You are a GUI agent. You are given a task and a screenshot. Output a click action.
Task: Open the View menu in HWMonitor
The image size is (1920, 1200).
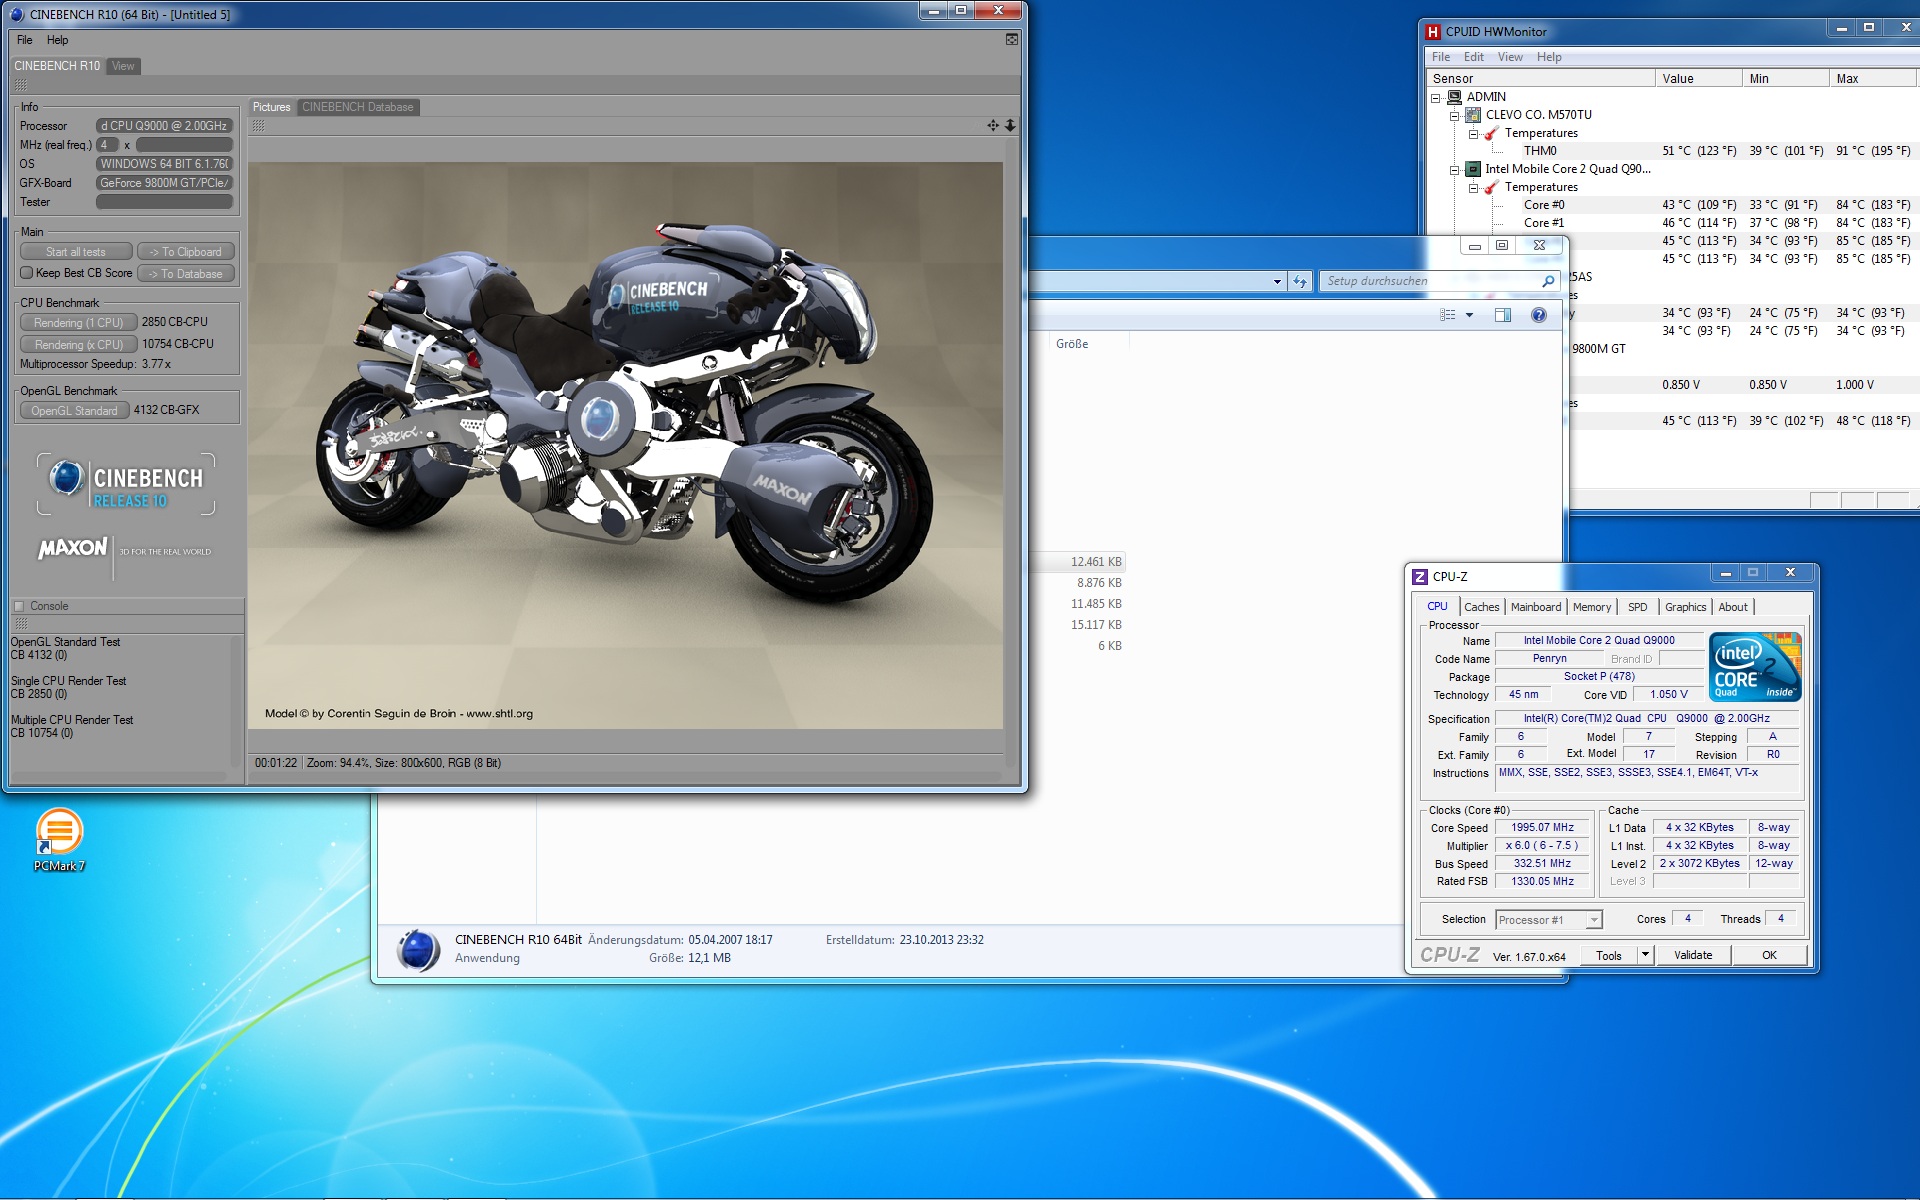pos(1509,57)
